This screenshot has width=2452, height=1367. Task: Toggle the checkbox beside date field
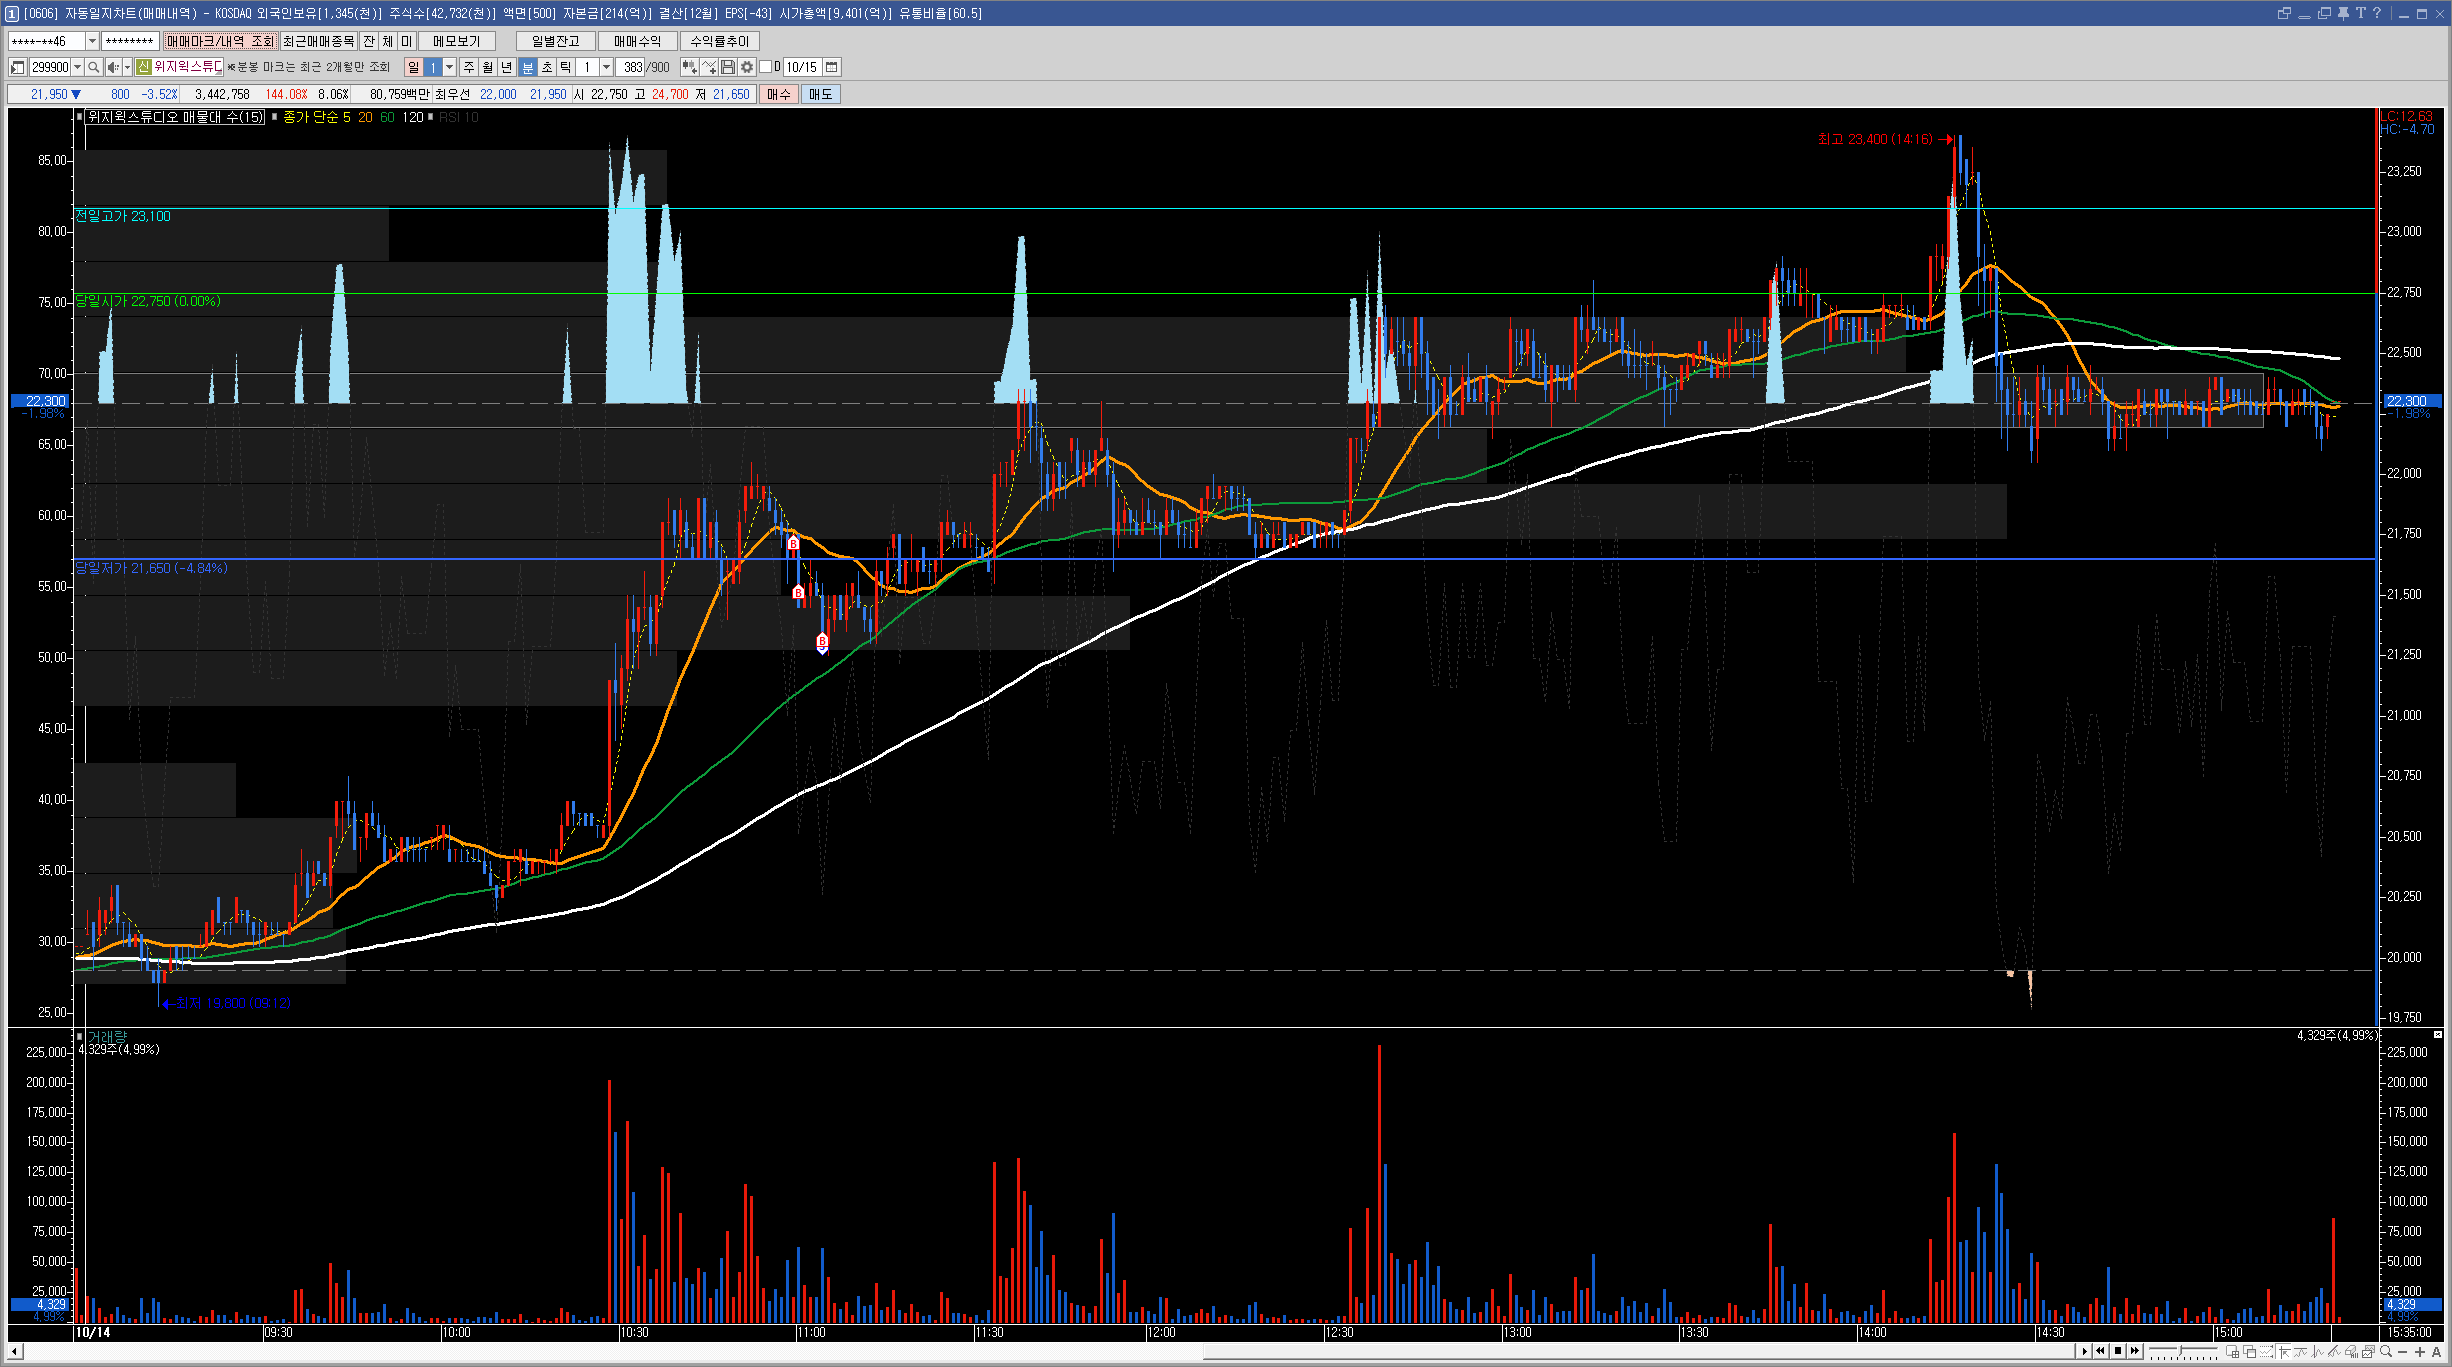pyautogui.click(x=765, y=67)
